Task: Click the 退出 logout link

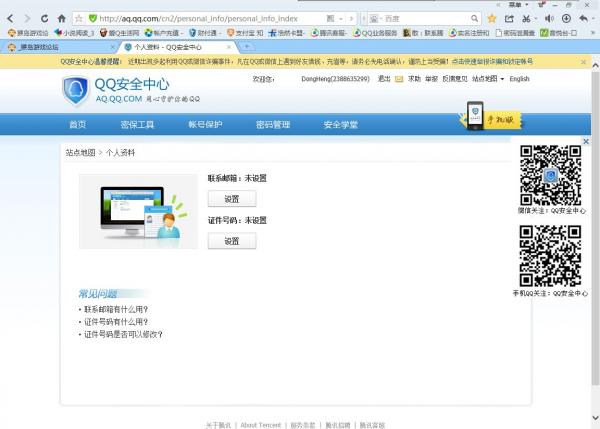Action: pos(384,79)
